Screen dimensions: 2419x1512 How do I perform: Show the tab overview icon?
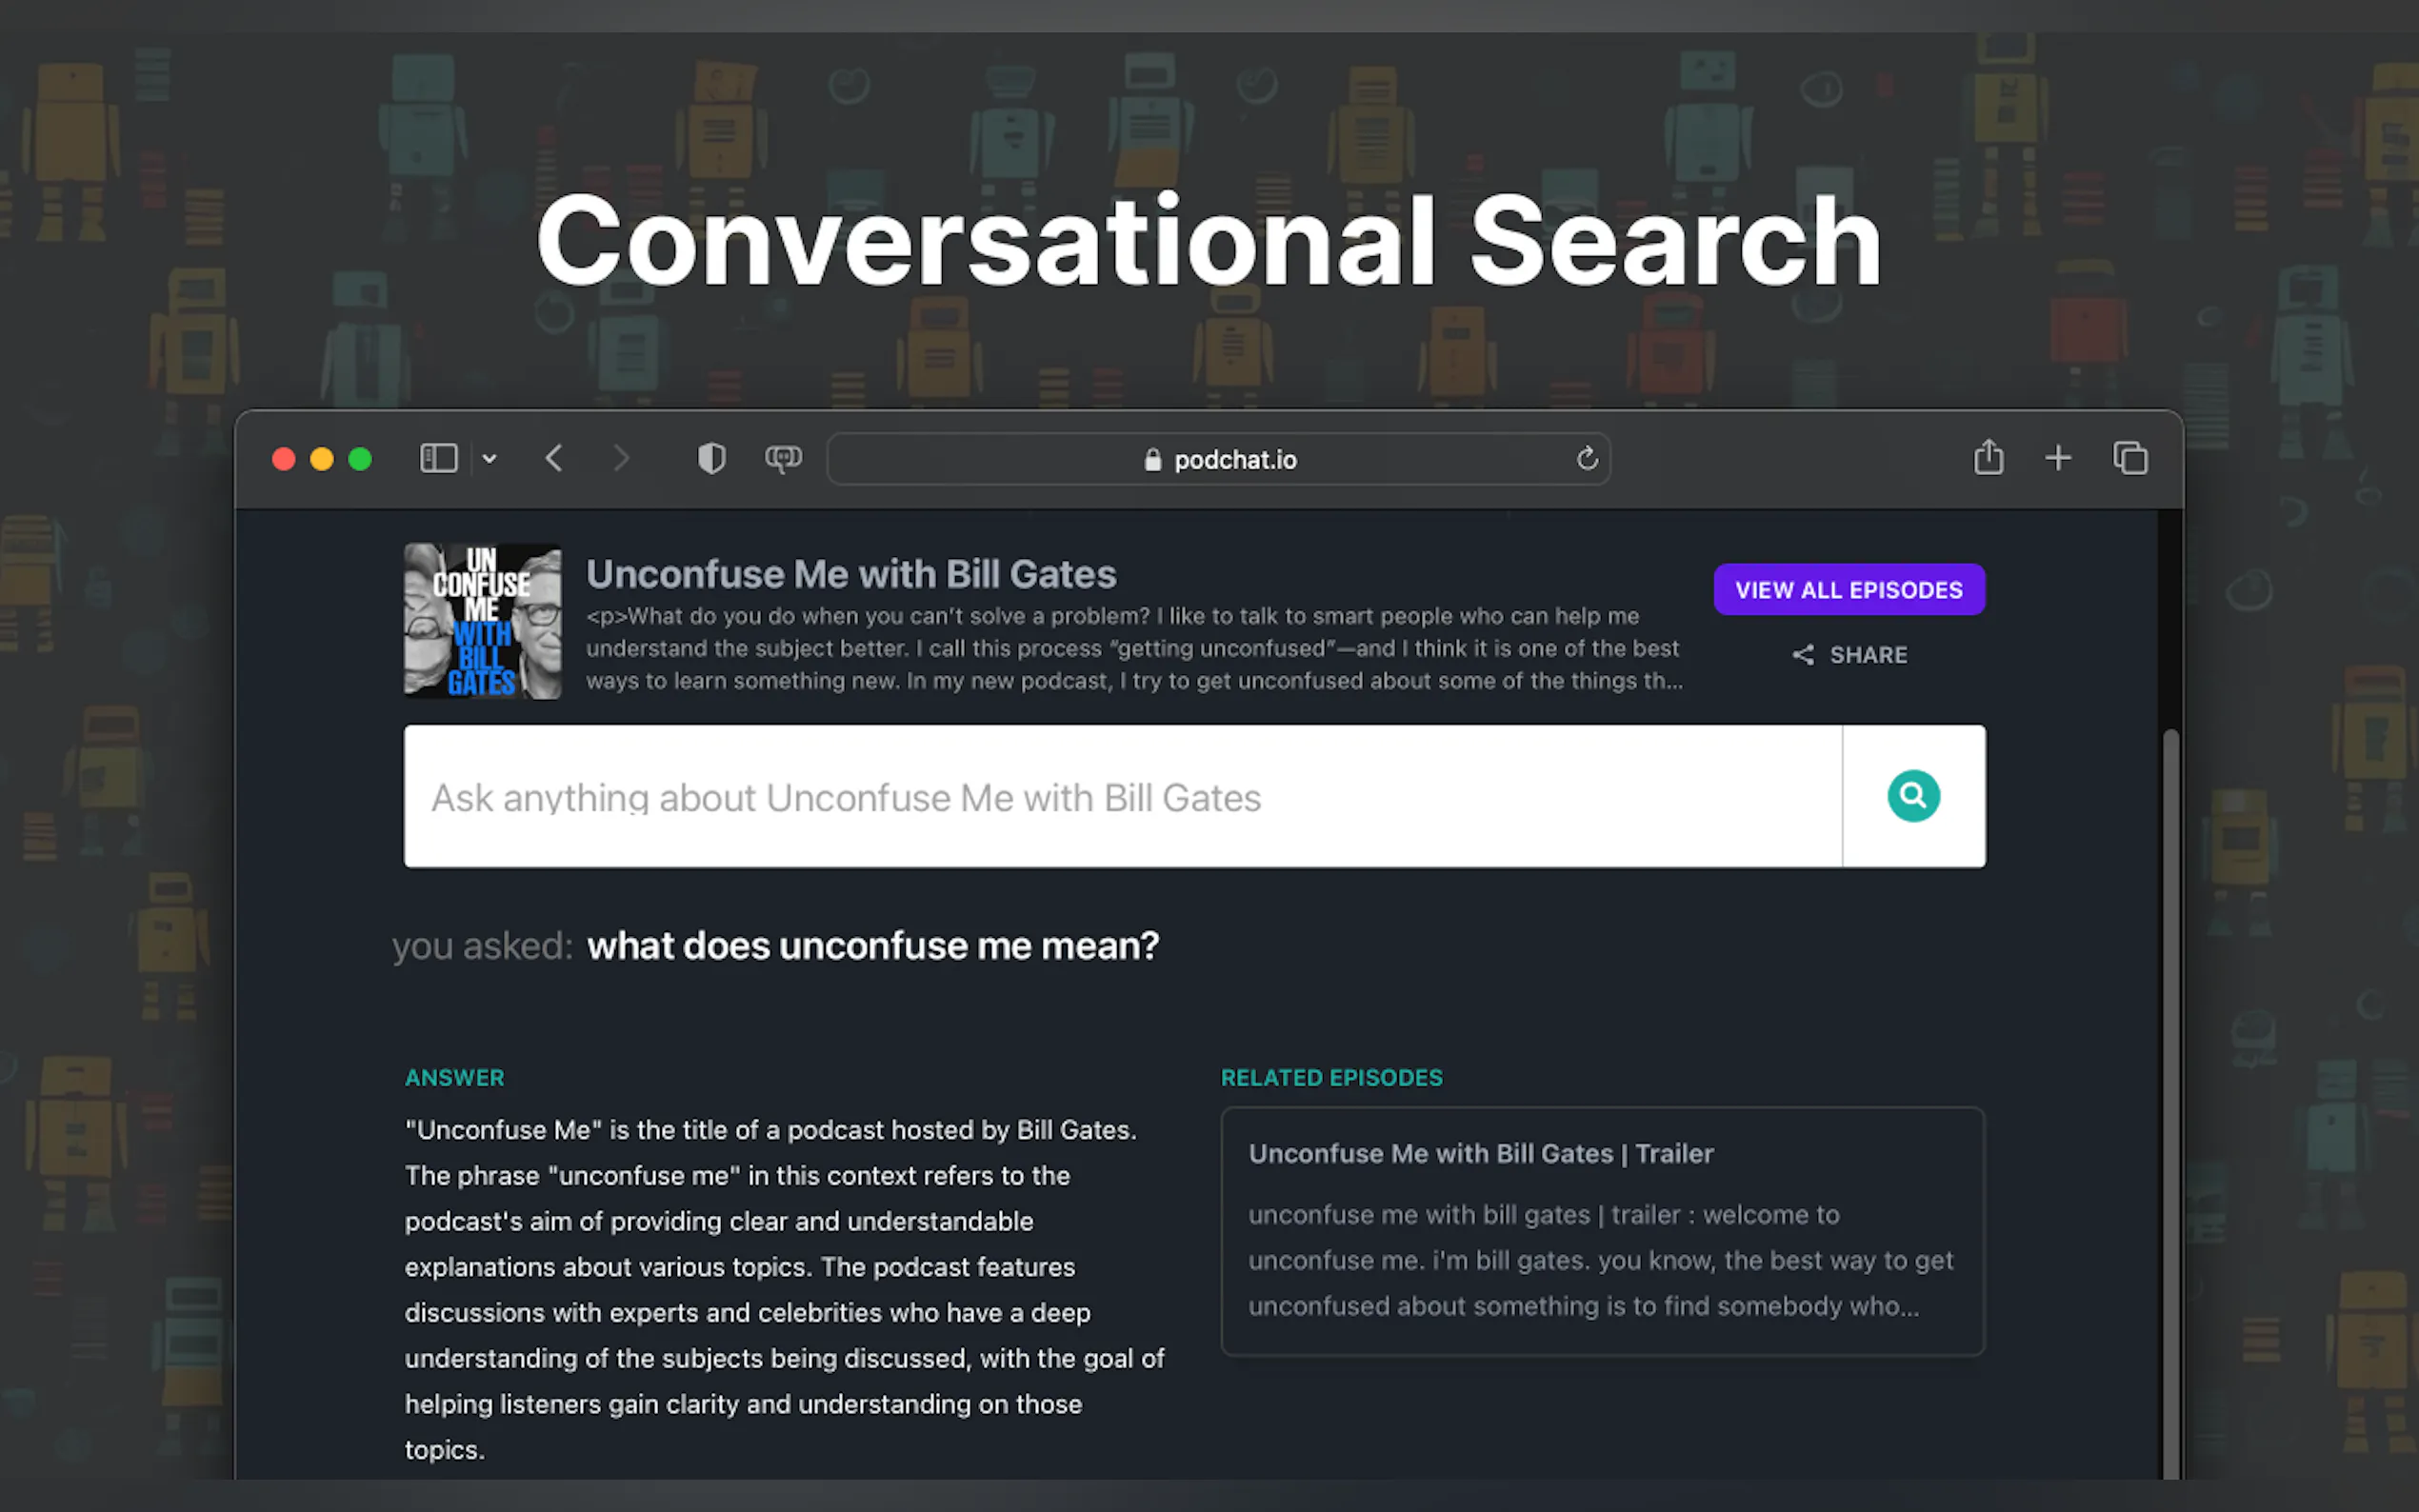click(2130, 459)
